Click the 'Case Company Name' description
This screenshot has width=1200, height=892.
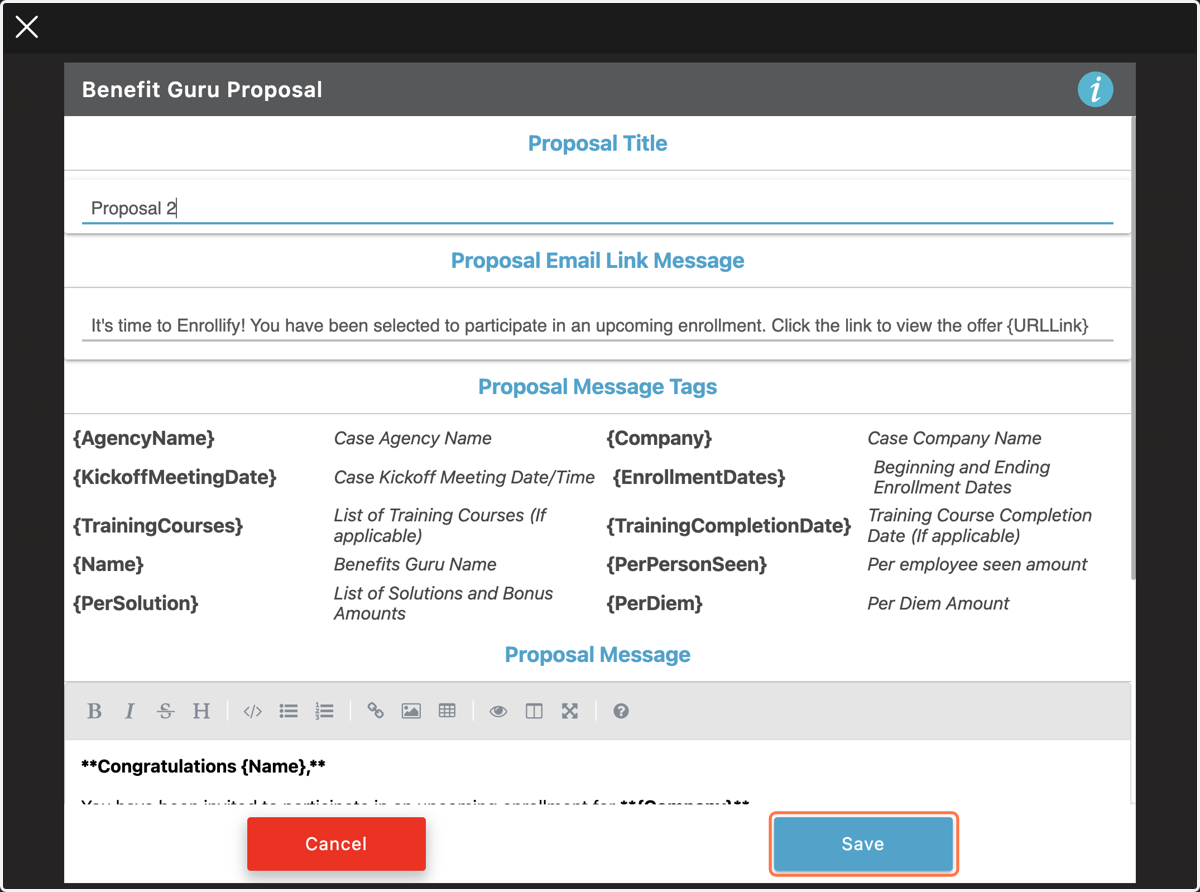pyautogui.click(x=954, y=438)
